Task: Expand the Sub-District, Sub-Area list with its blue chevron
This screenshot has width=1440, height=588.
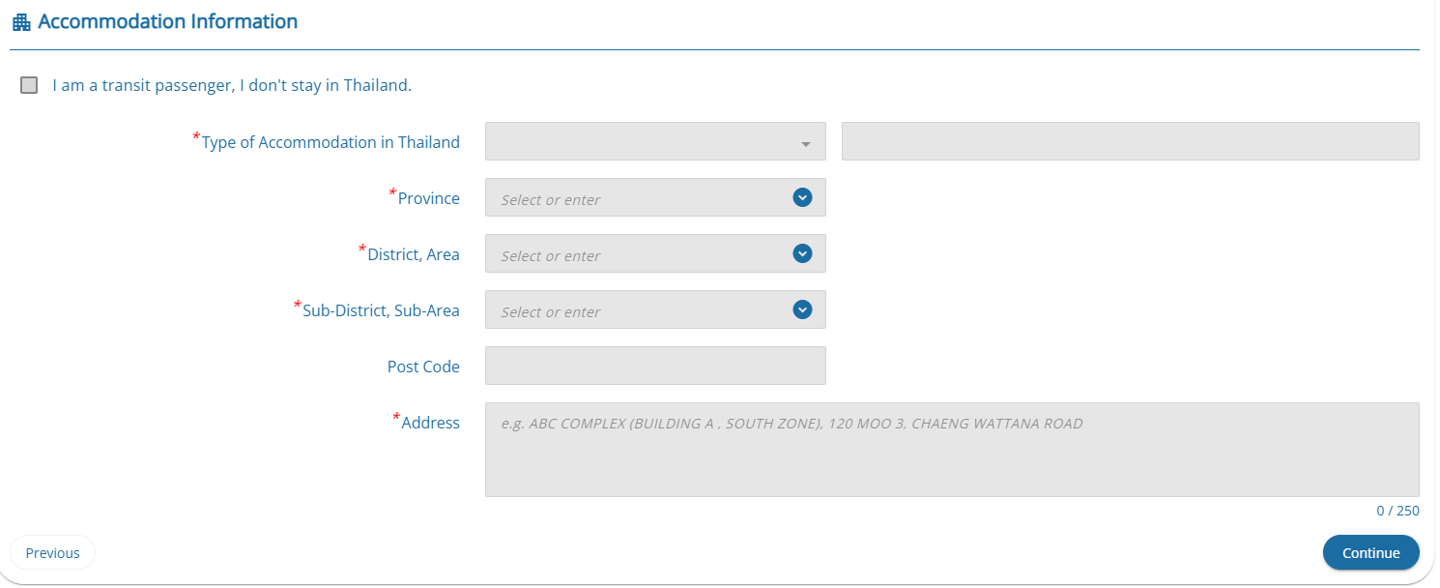Action: [x=802, y=309]
